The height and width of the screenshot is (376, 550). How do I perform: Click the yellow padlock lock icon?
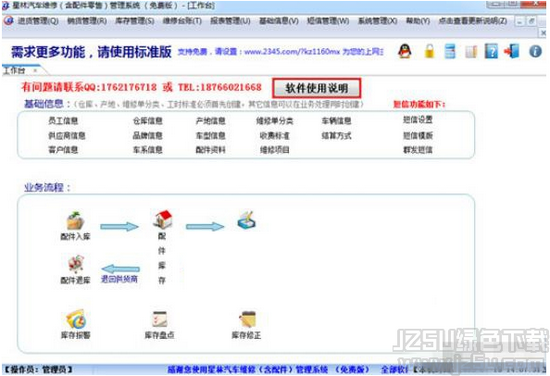tap(429, 51)
